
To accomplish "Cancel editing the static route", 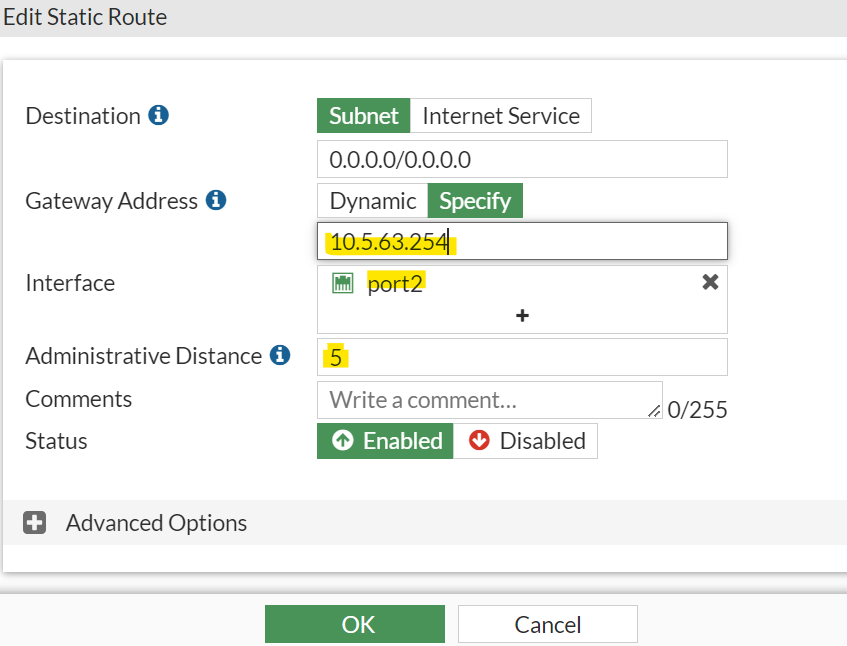I will click(547, 624).
